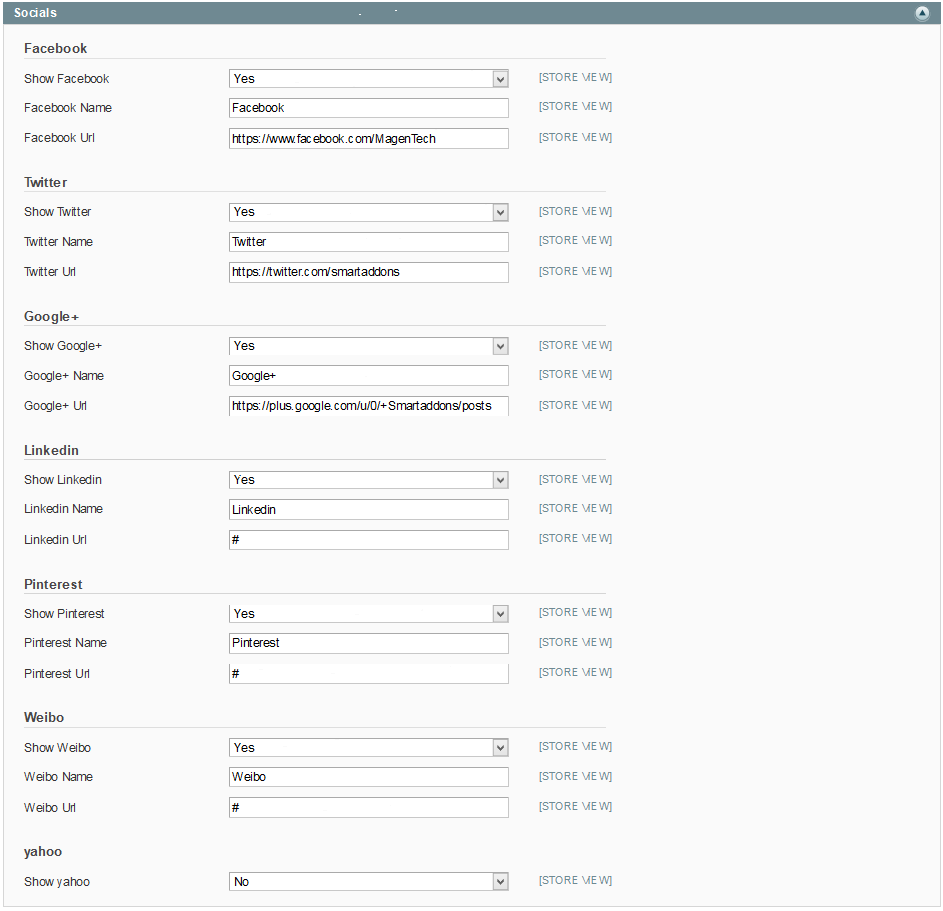The width and height of the screenshot is (943, 911).
Task: Click STORE VIEW scope beside Twitter Url
Action: click(576, 272)
